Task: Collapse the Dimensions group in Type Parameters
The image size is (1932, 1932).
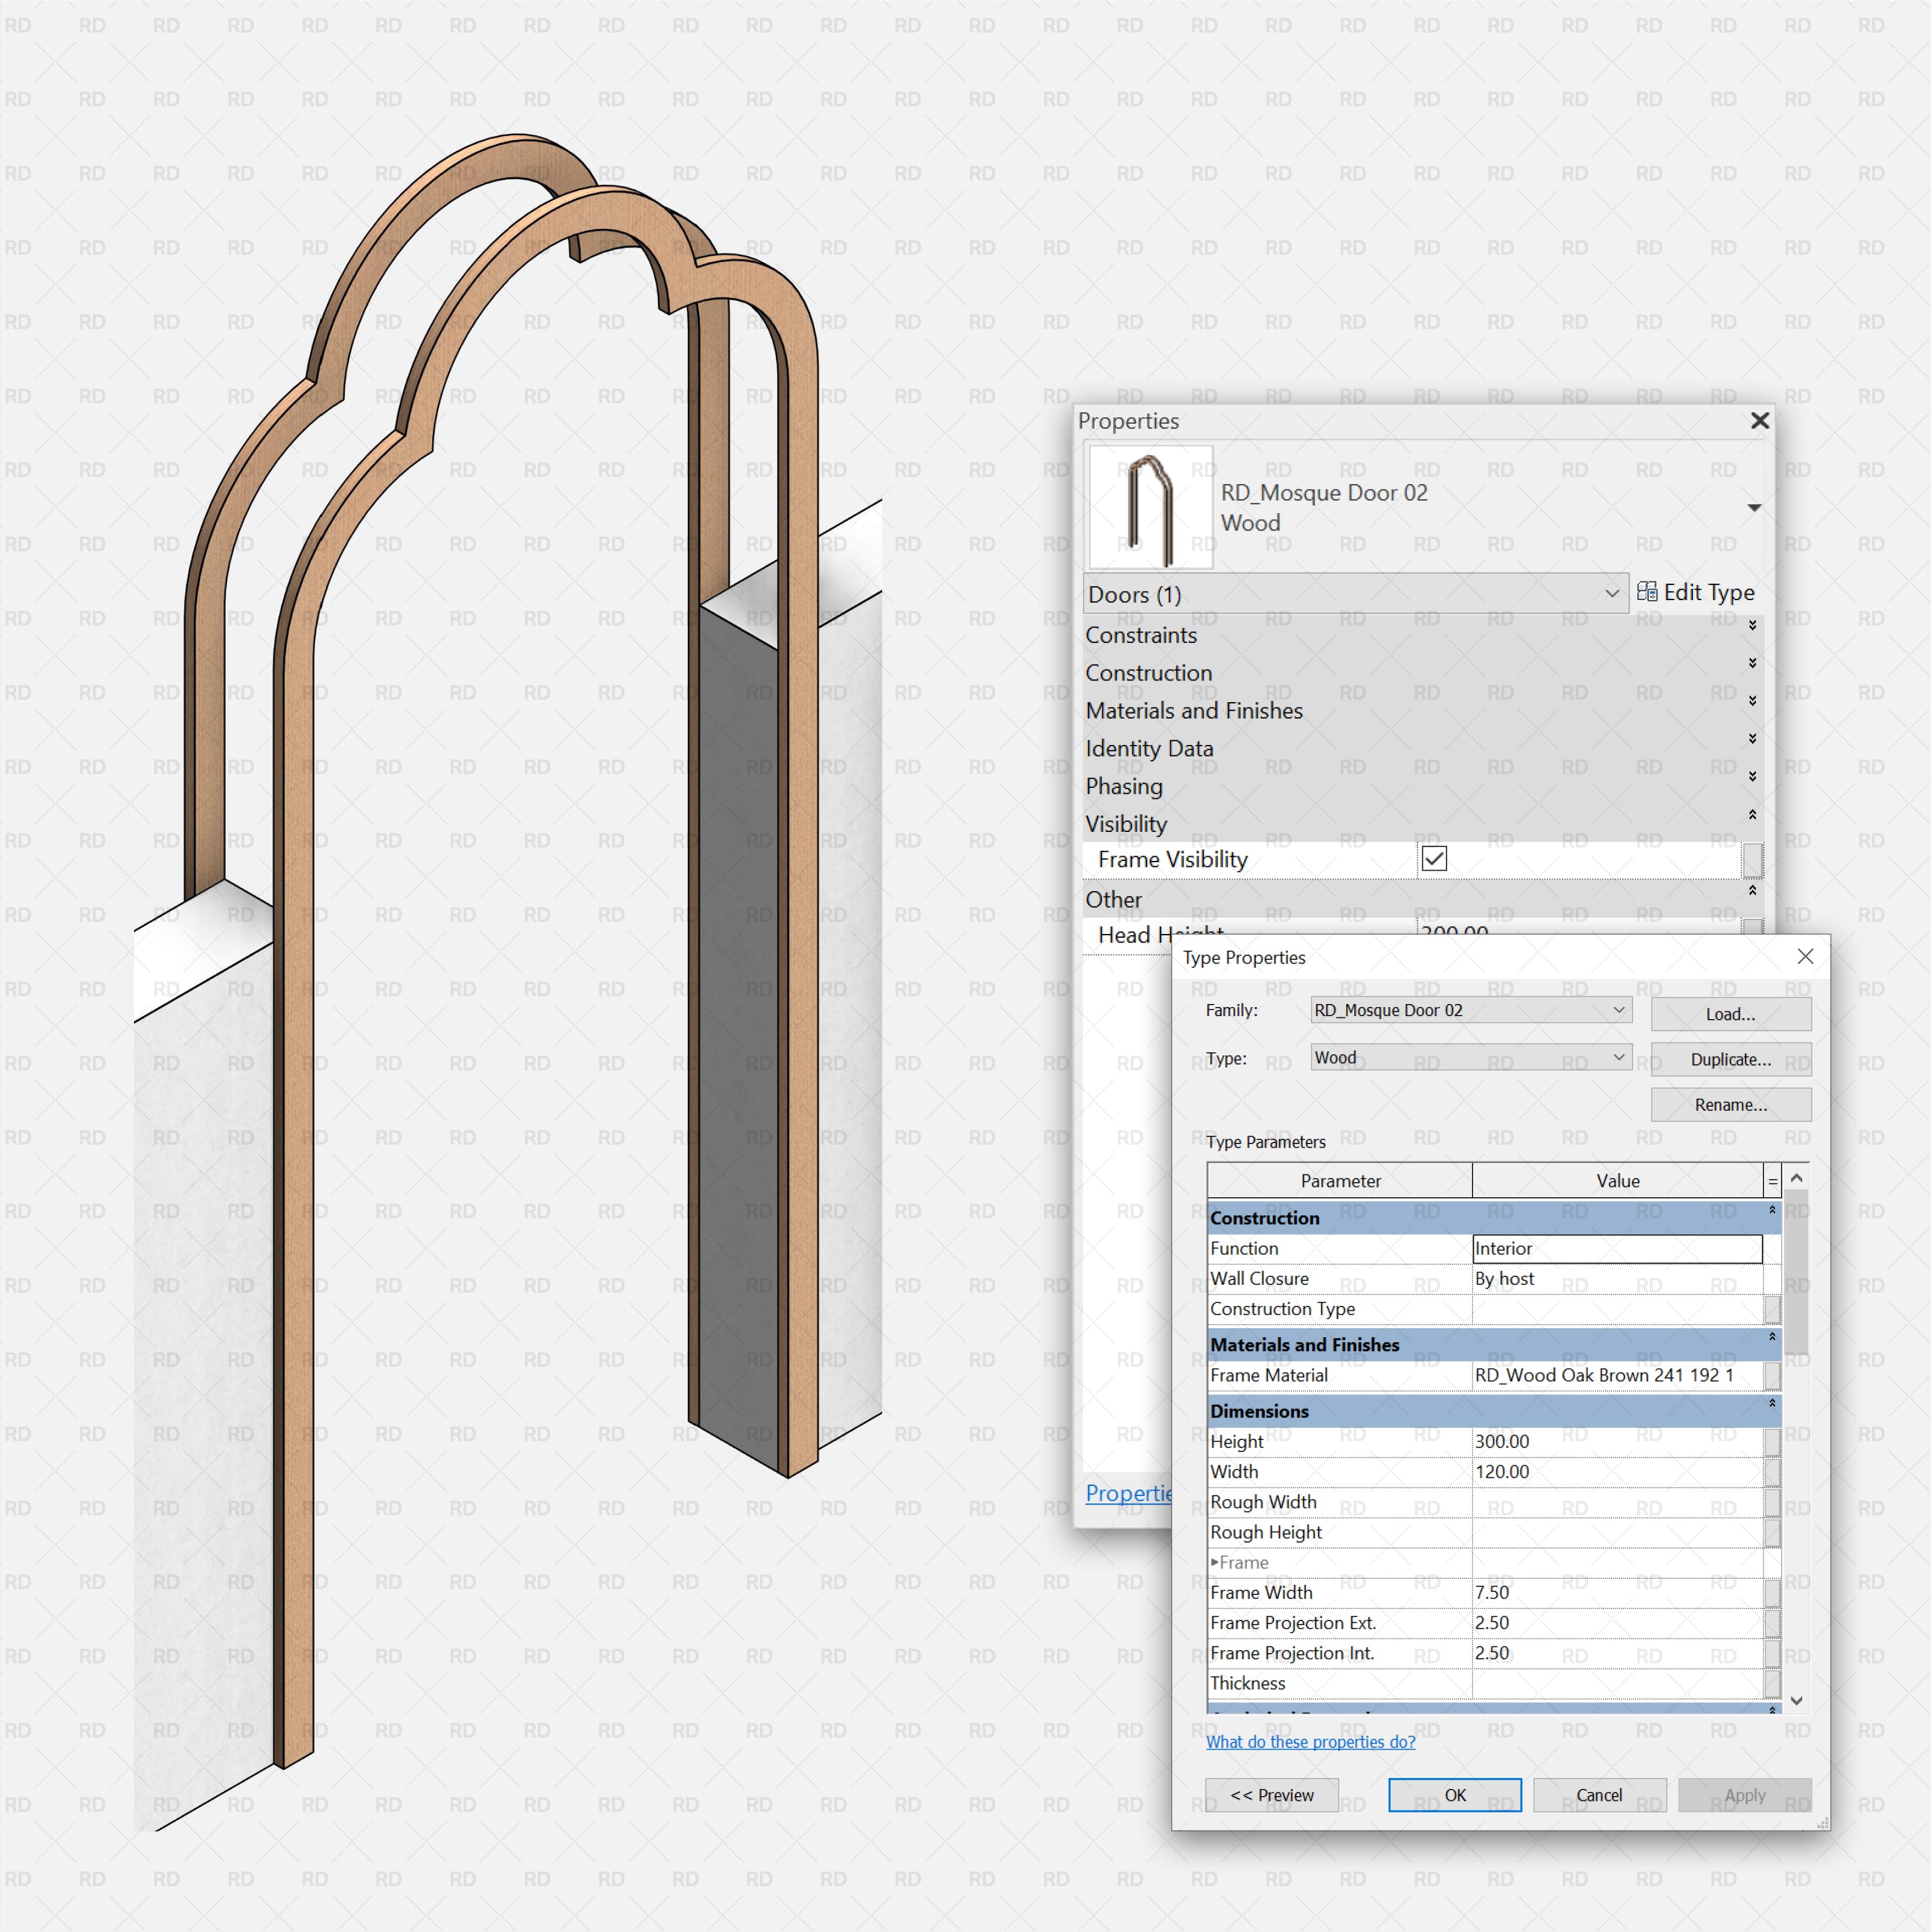Action: tap(1772, 1404)
